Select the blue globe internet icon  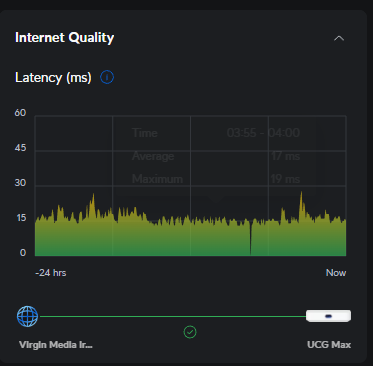tap(27, 316)
